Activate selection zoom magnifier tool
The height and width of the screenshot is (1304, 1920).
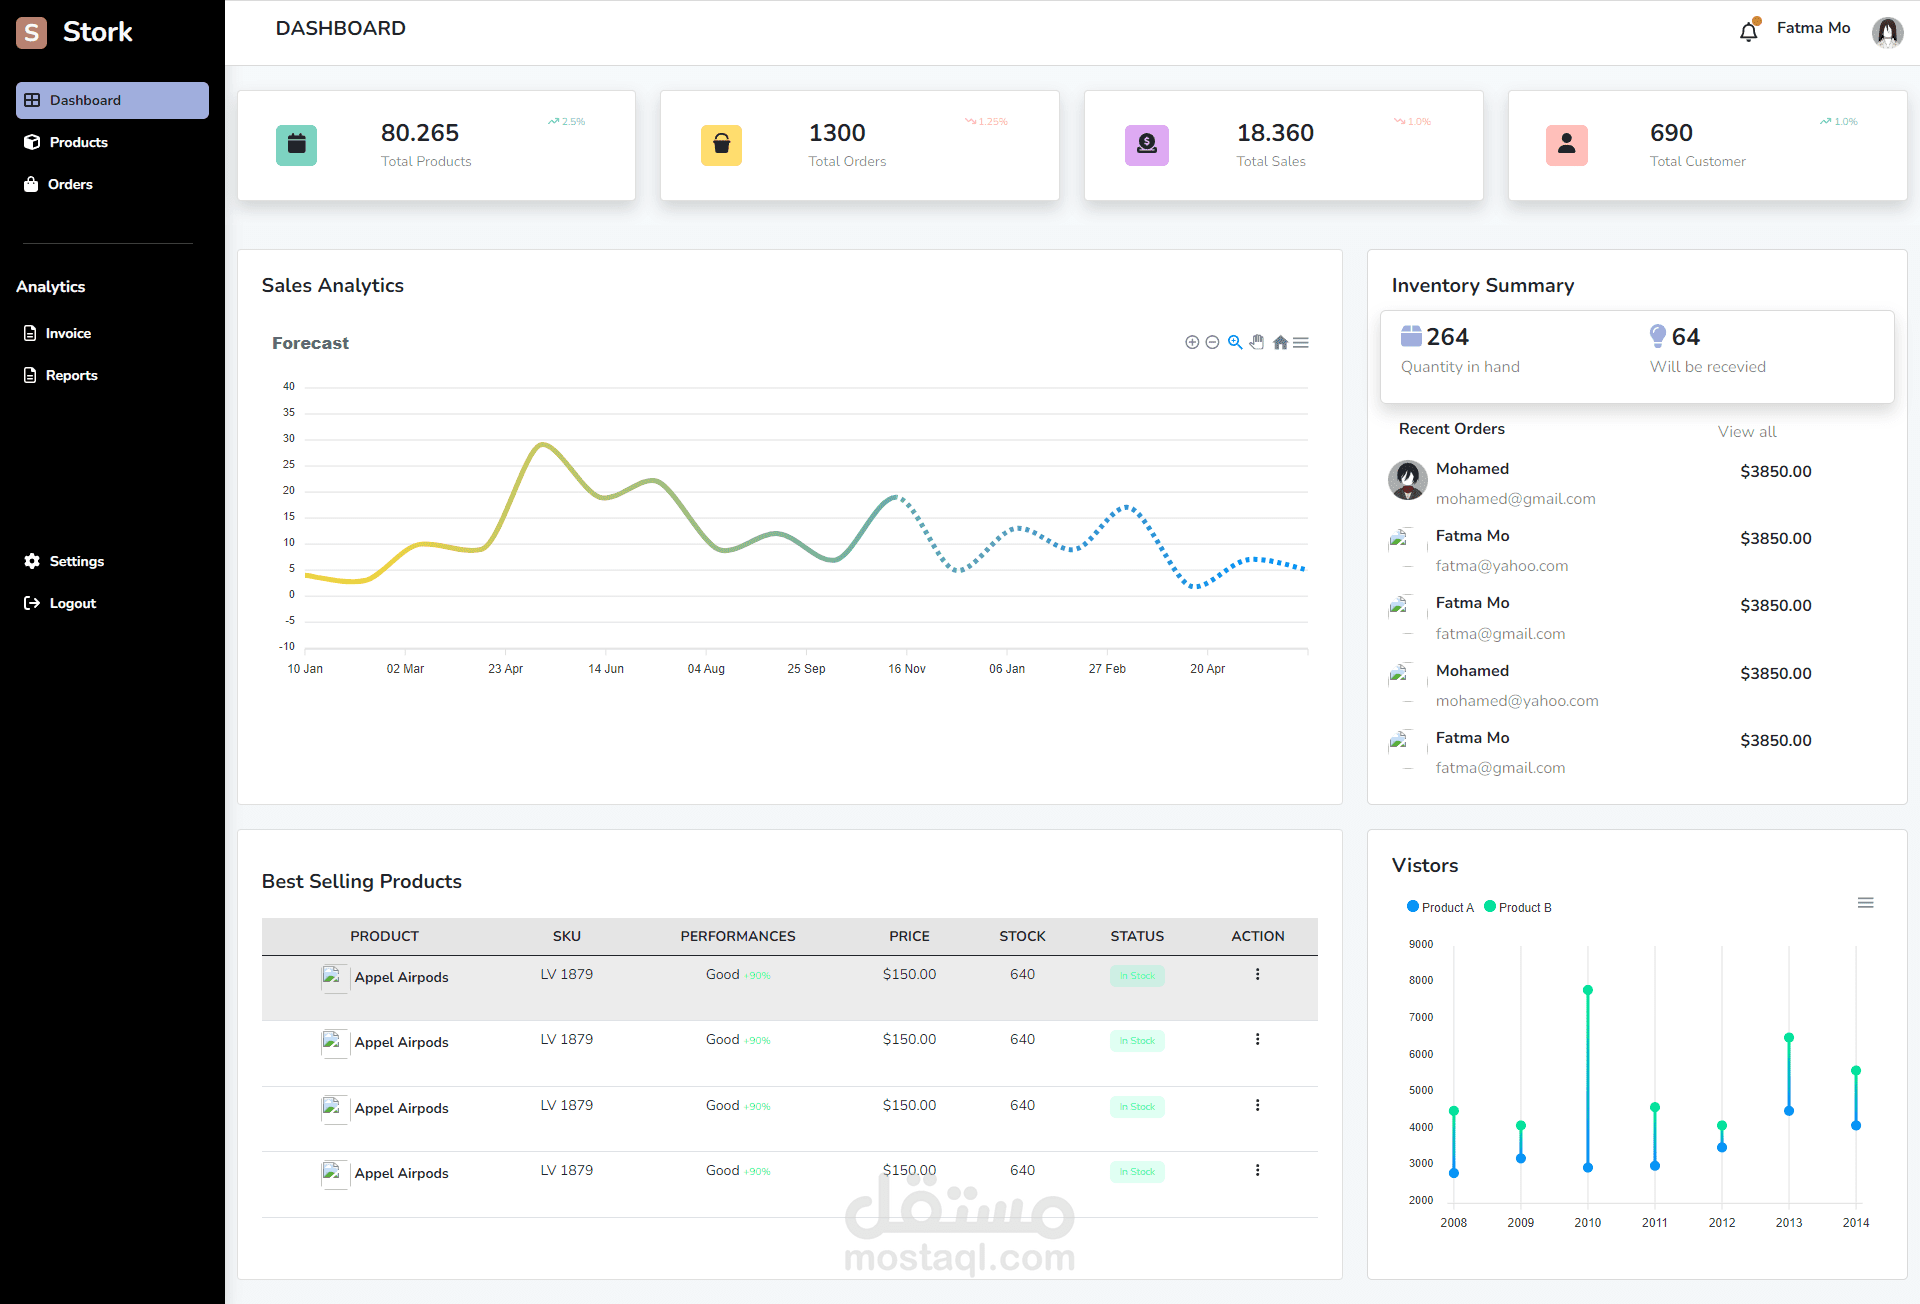(x=1235, y=343)
